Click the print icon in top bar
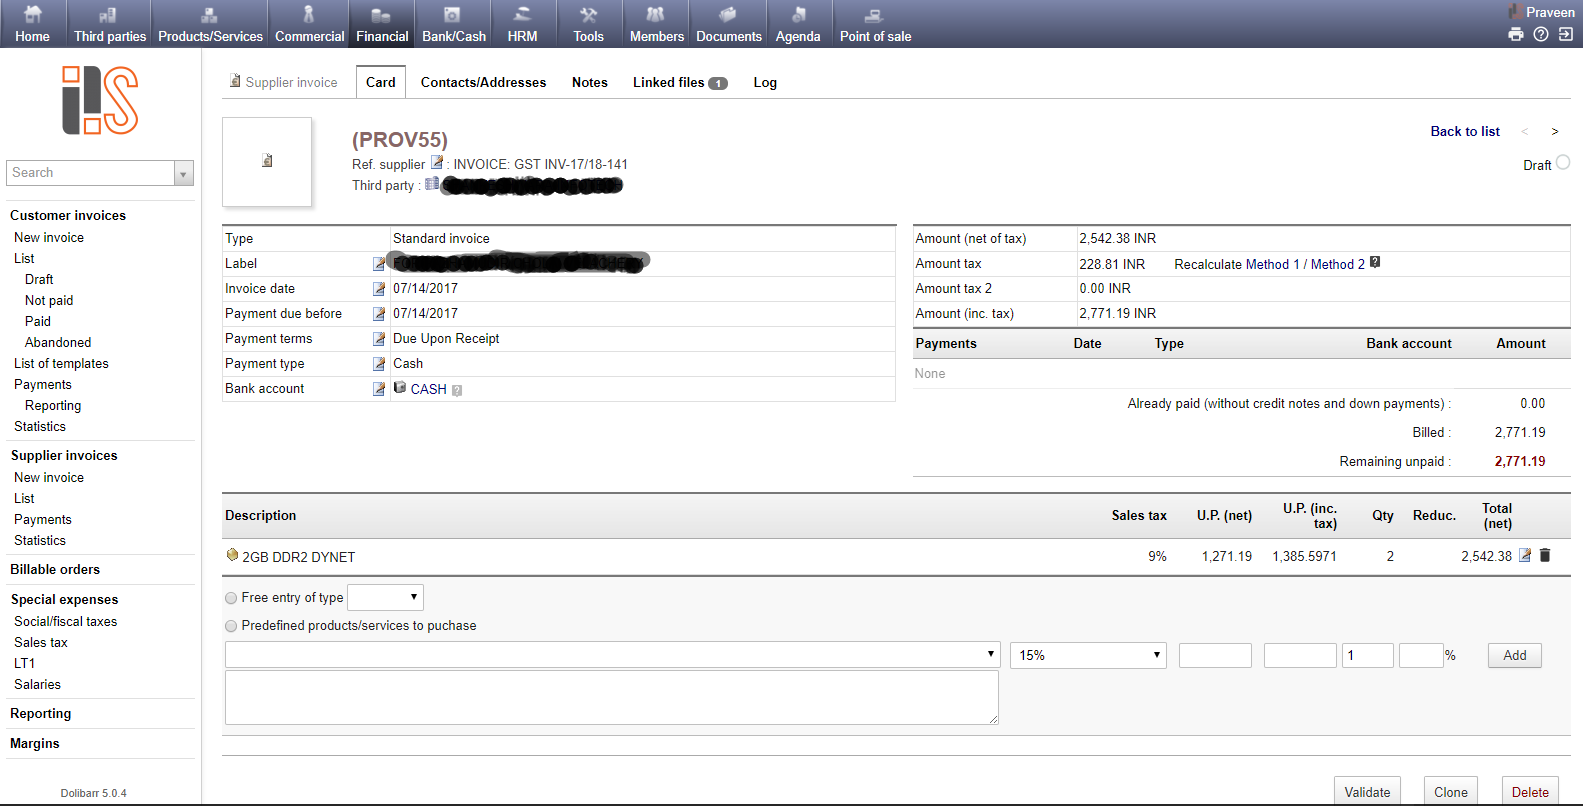 1516,34
